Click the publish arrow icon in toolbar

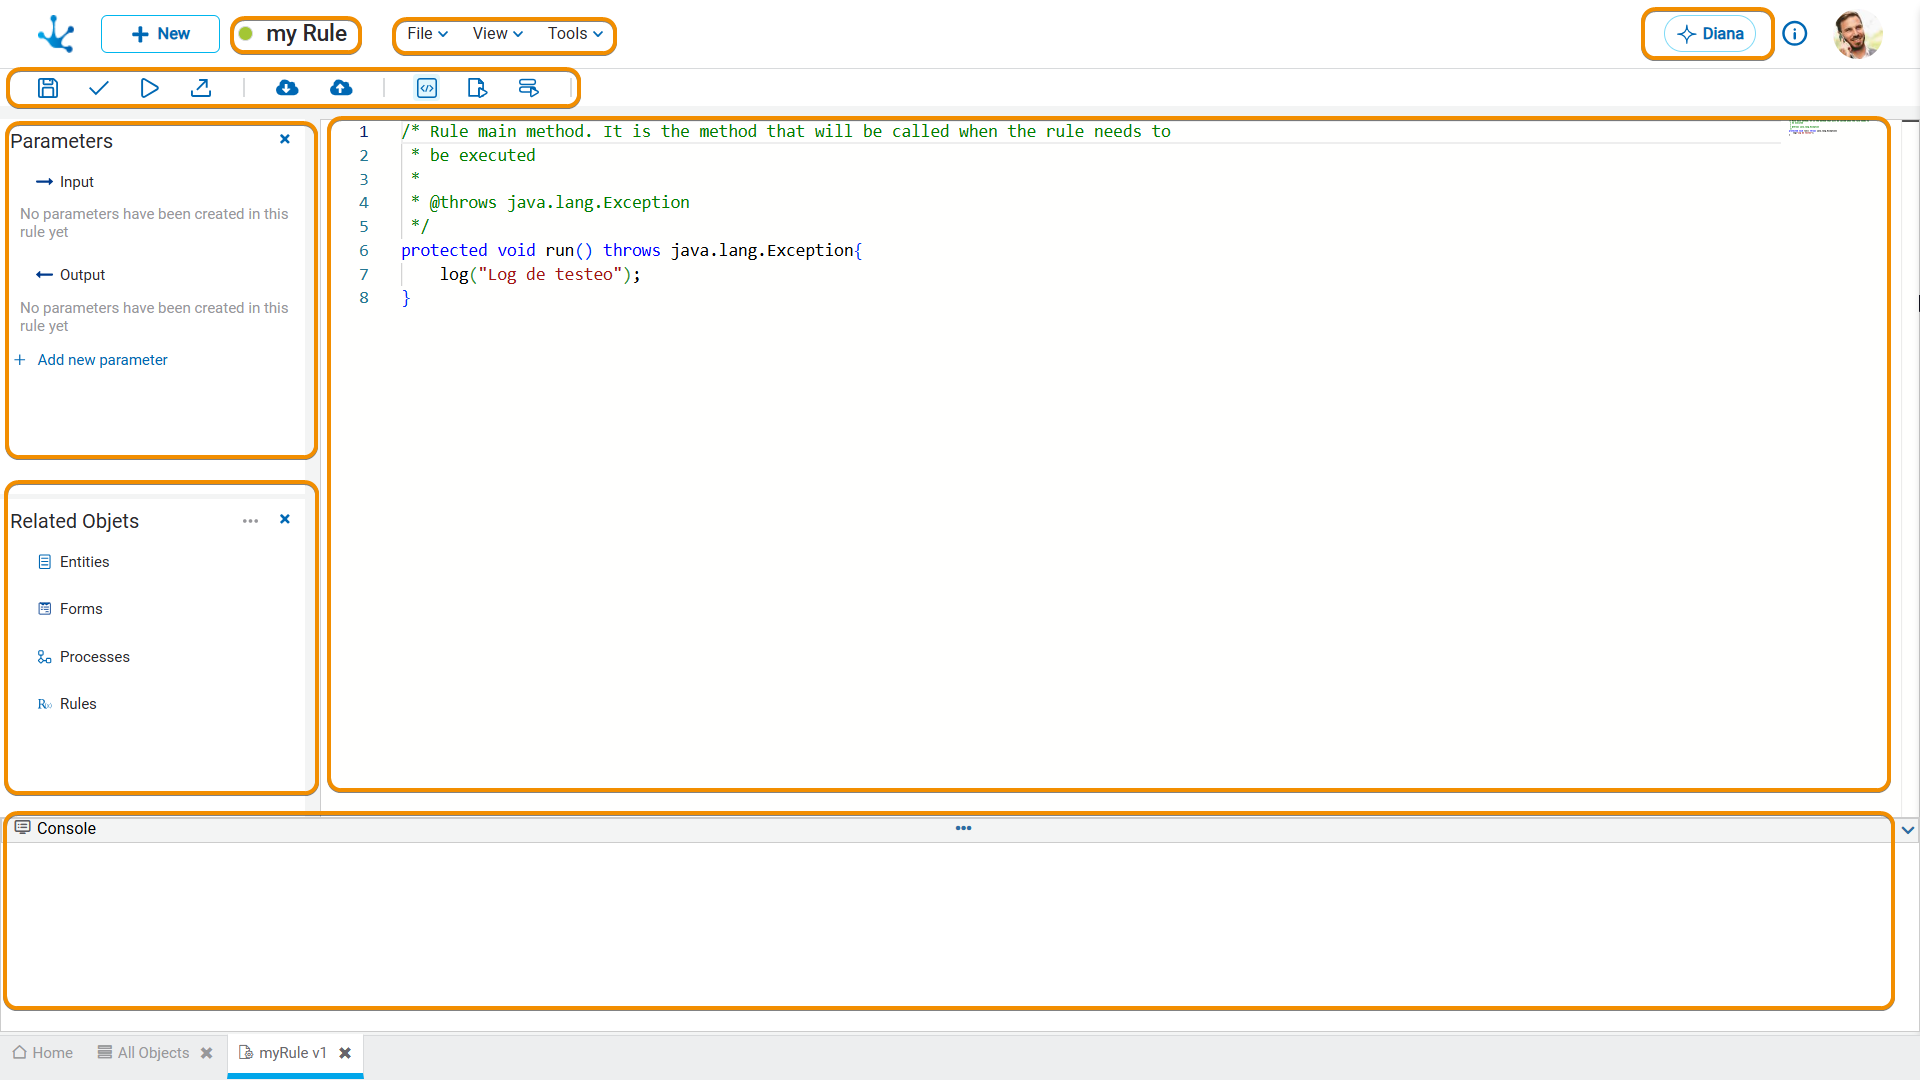[201, 88]
